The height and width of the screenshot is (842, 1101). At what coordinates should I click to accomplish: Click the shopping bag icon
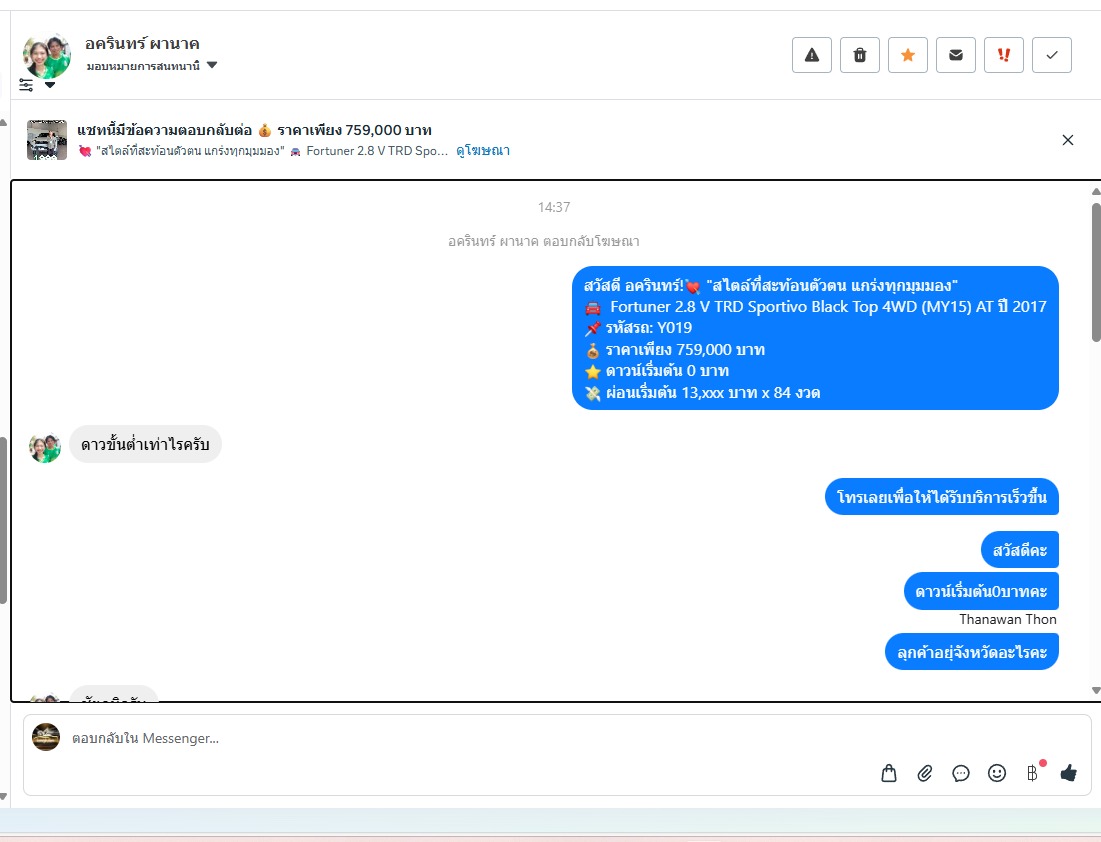[x=889, y=773]
